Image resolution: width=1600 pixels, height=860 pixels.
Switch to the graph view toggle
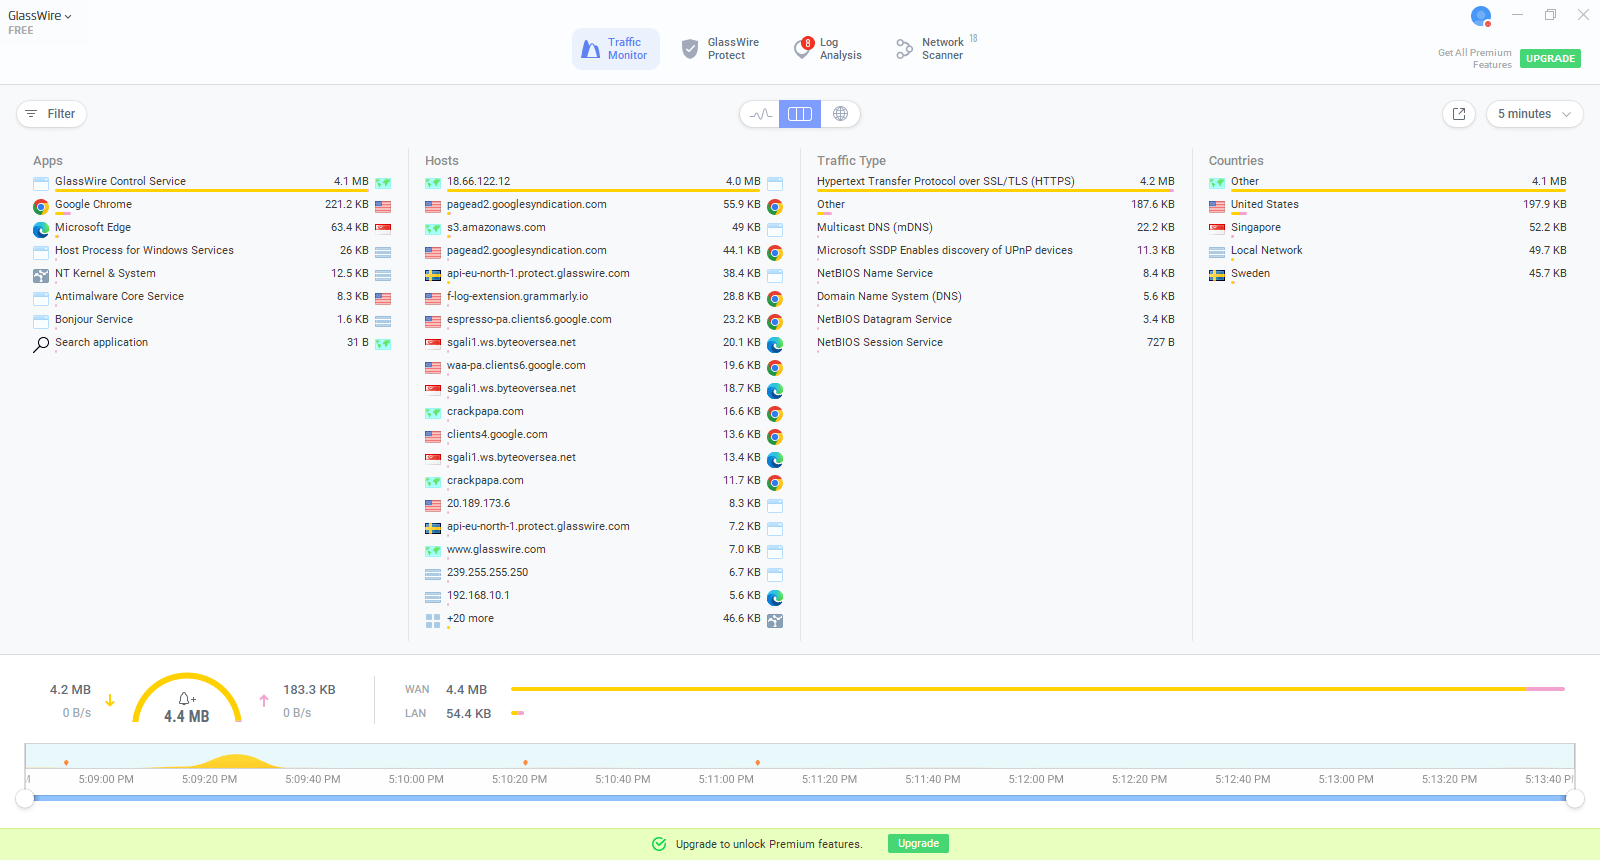(760, 114)
